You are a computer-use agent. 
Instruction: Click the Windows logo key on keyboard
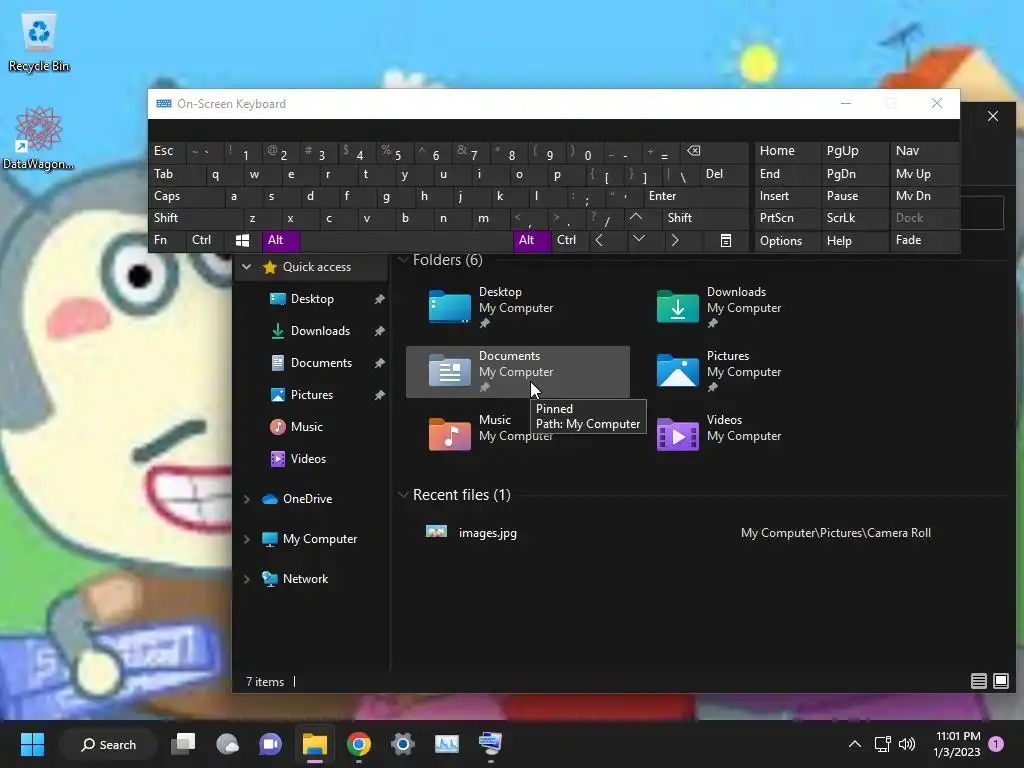pyautogui.click(x=242, y=240)
